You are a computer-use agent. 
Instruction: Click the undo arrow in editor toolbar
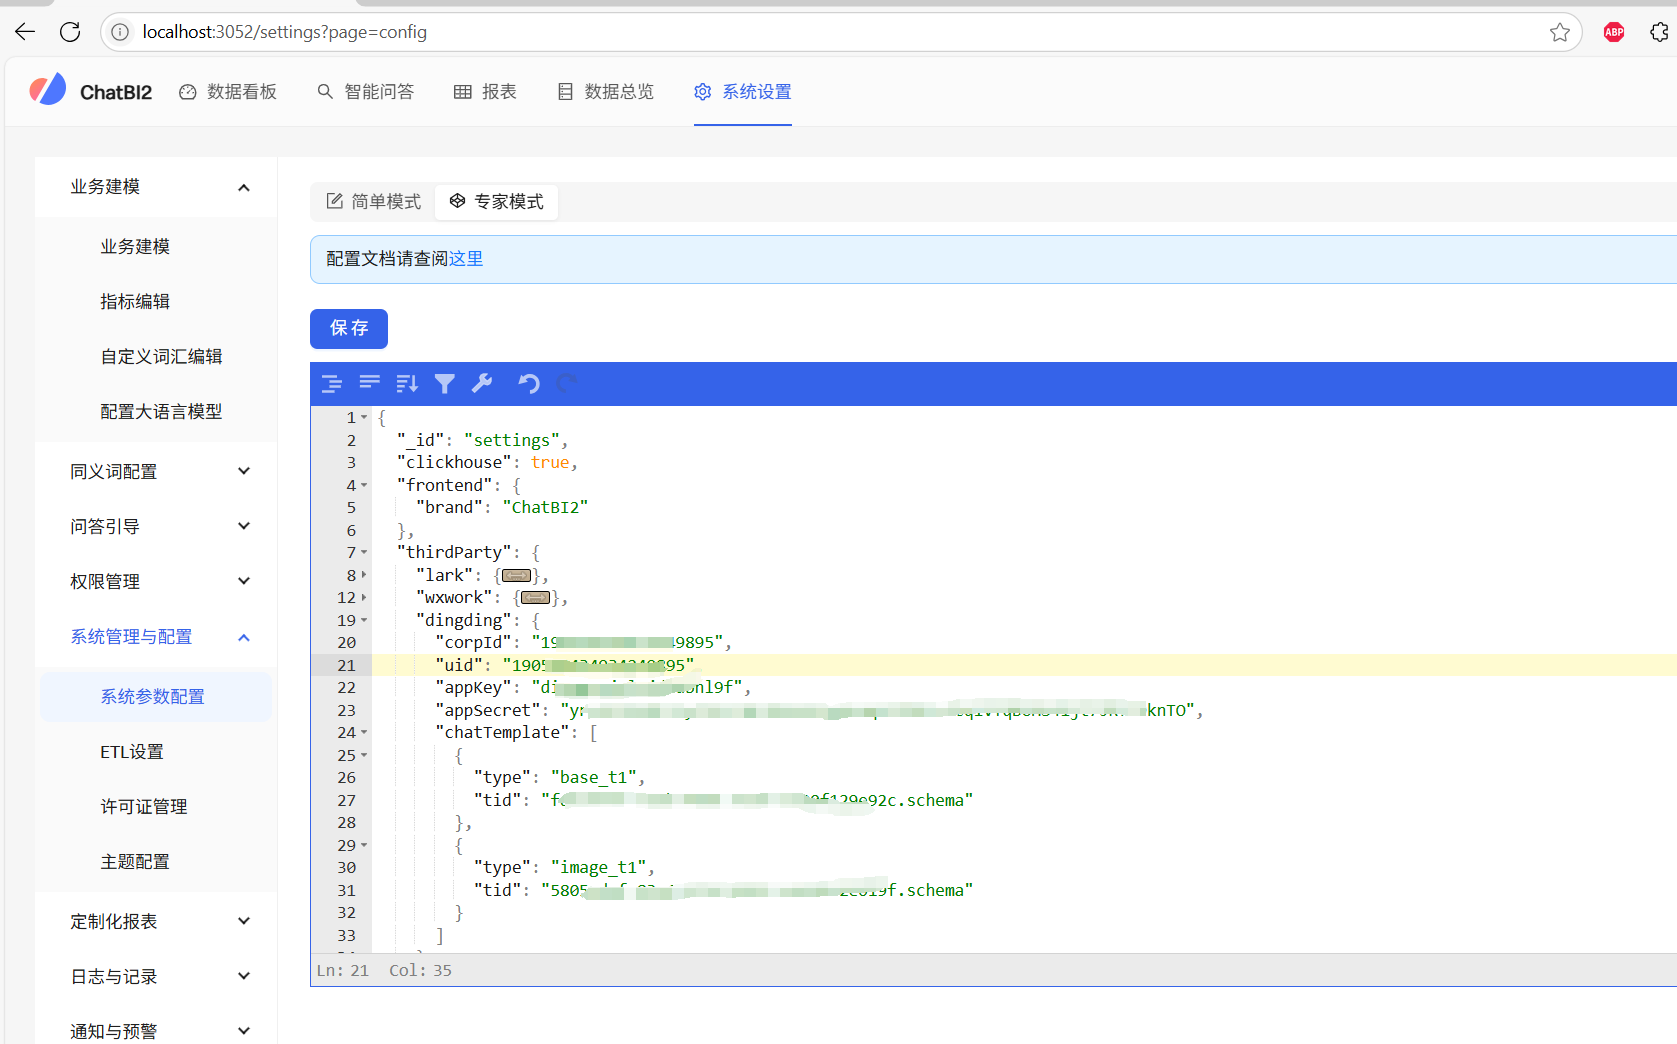pyautogui.click(x=529, y=384)
